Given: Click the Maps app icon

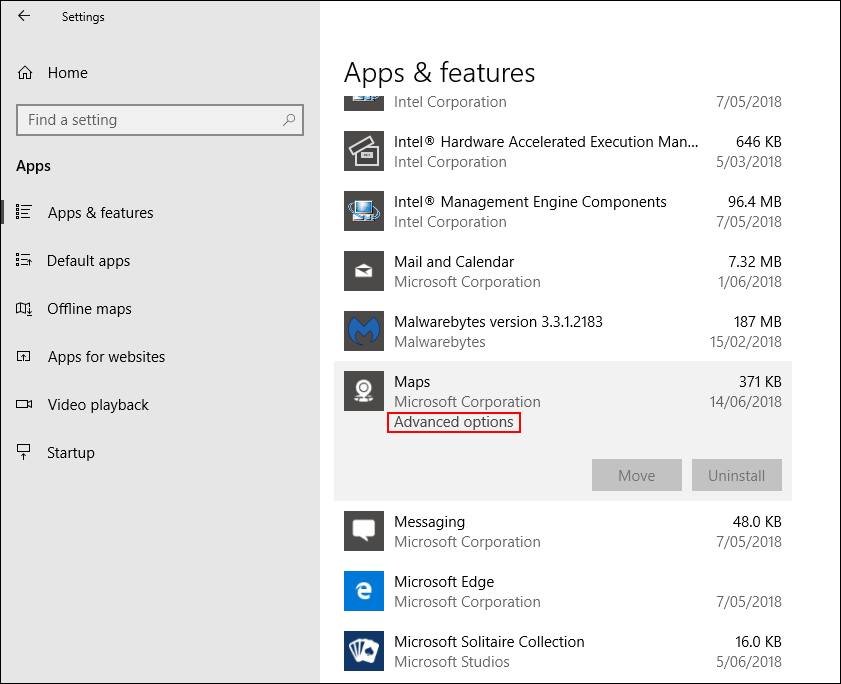Looking at the screenshot, I should point(364,391).
